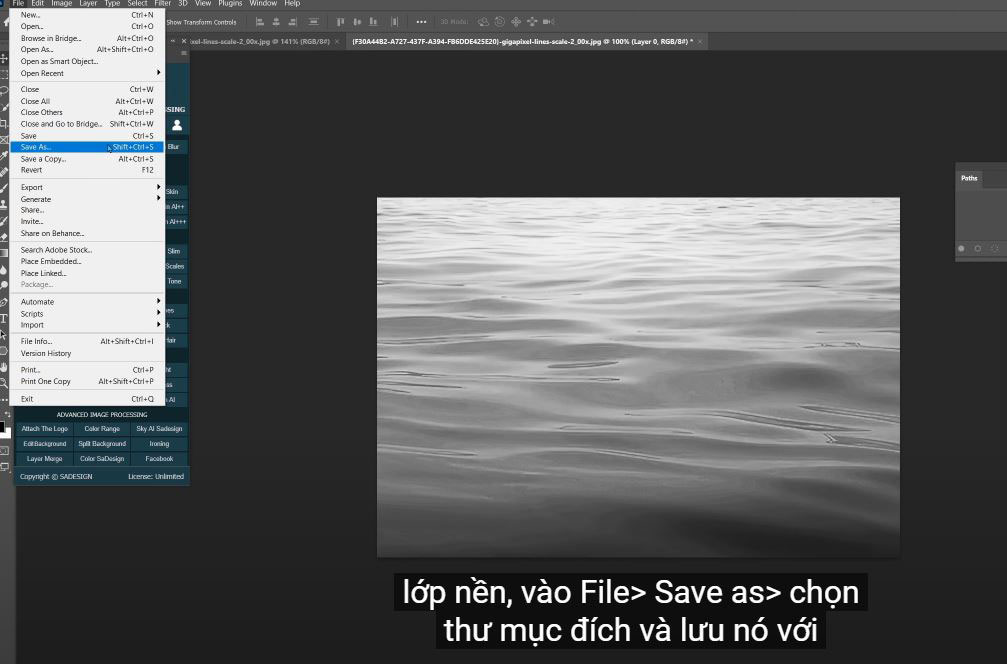
Task: Choose Place Linked menu item
Action: point(88,274)
